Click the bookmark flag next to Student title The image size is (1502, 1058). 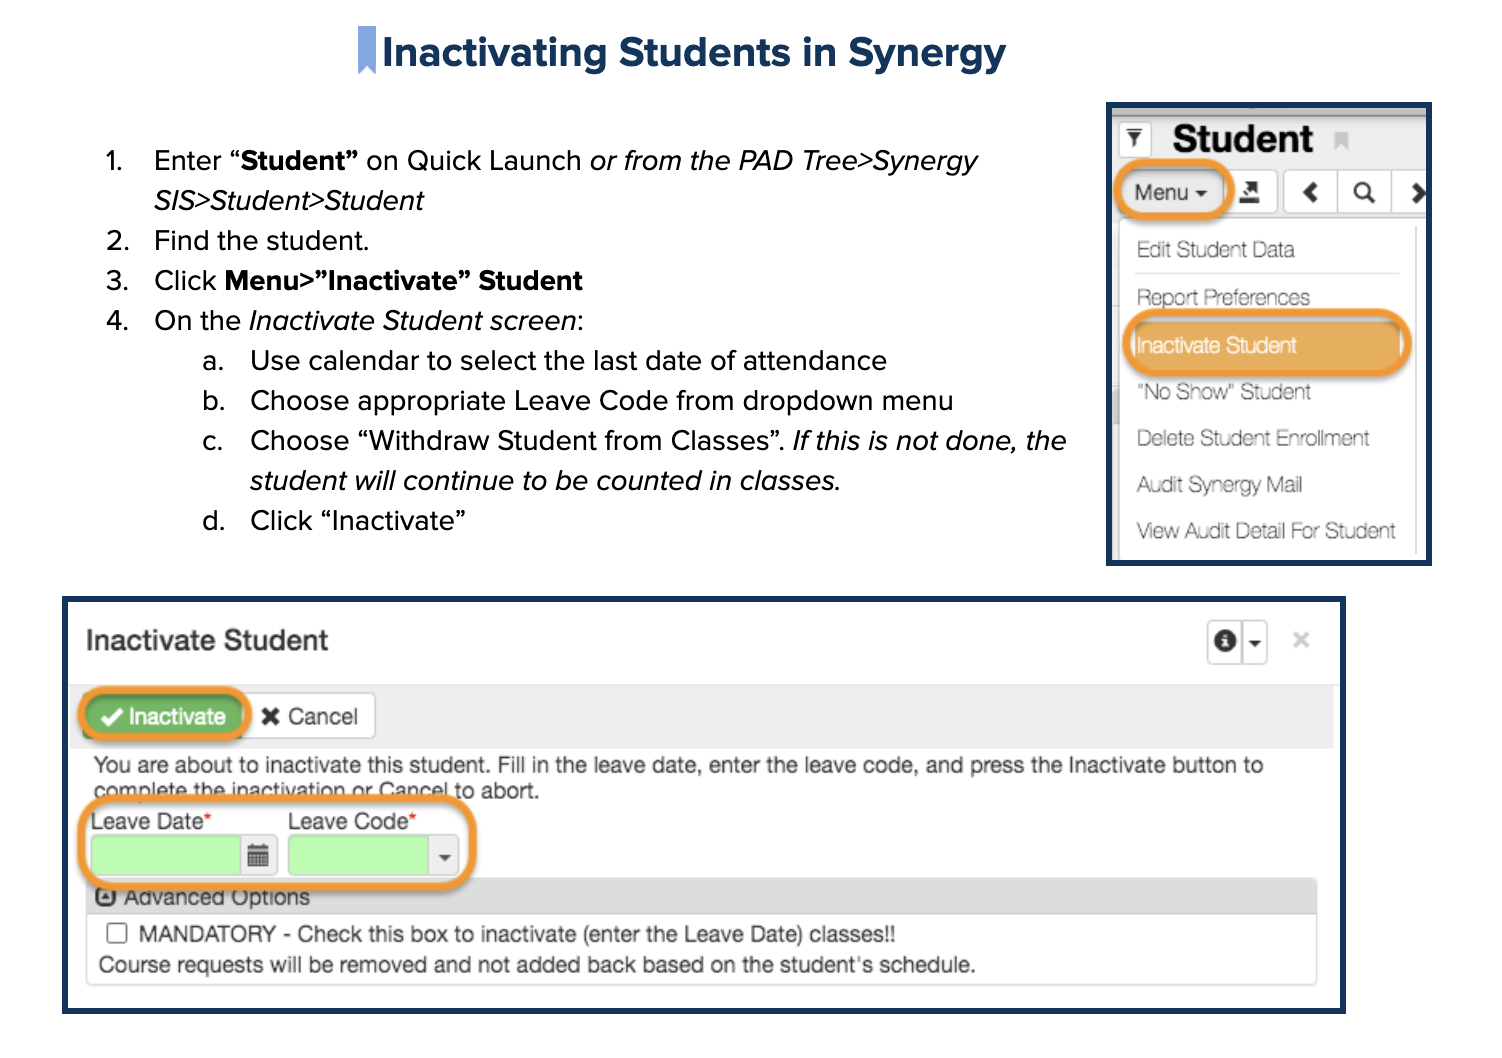1342,140
